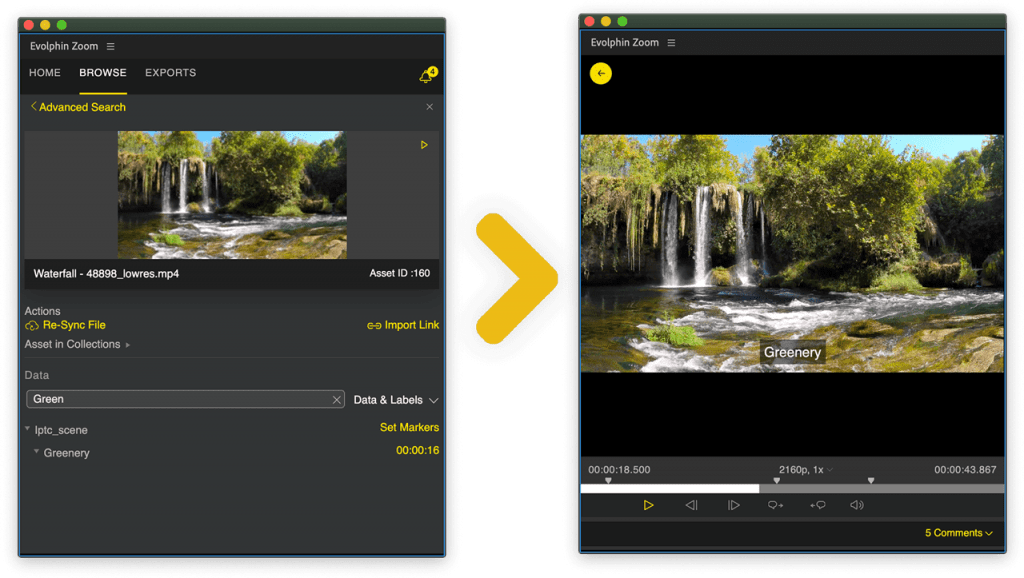Switch to the HOME tab

(x=44, y=72)
